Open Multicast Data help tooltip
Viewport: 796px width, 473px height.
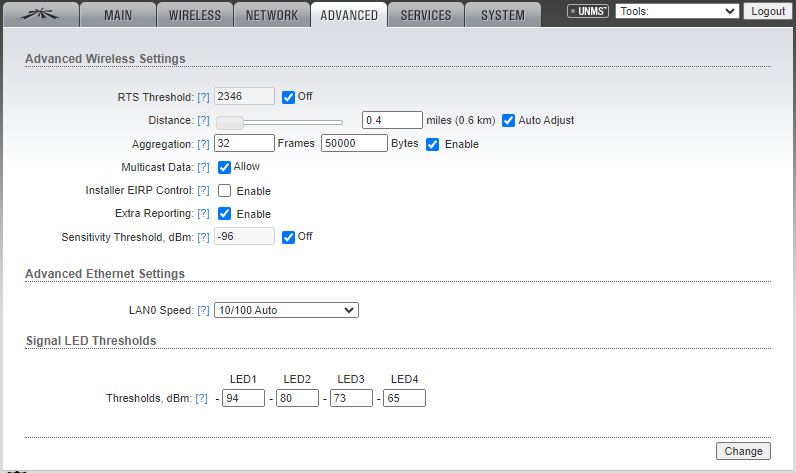coord(203,168)
